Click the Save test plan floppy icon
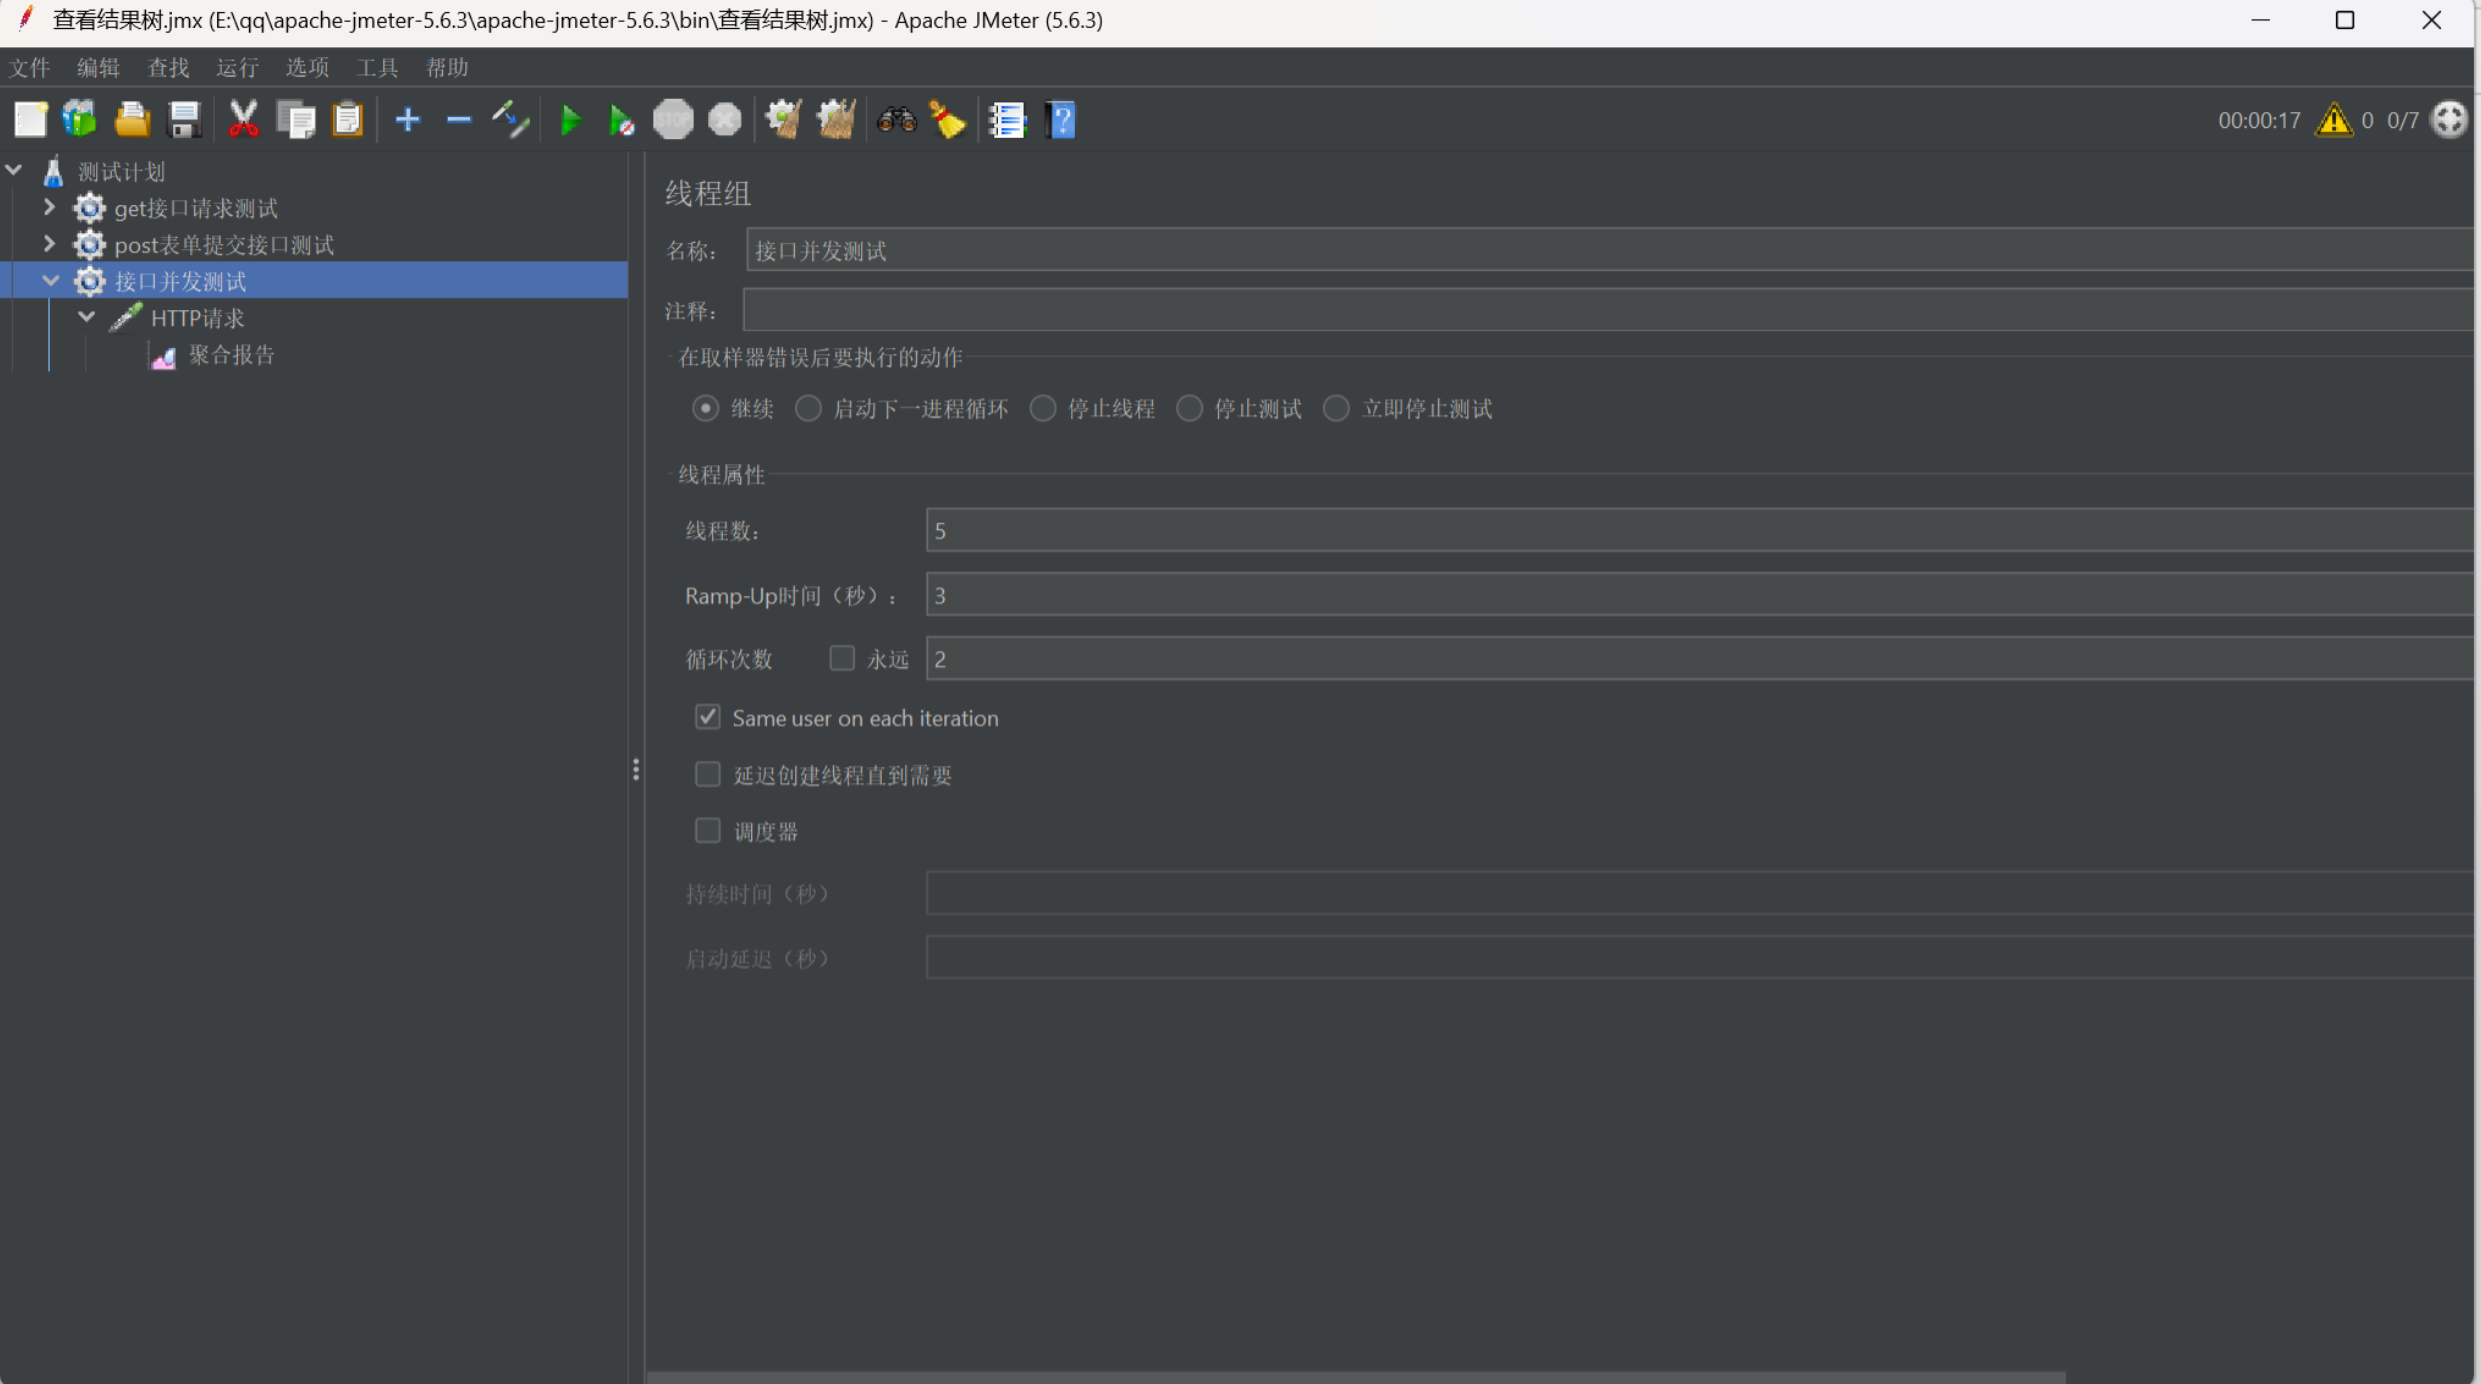 184,120
